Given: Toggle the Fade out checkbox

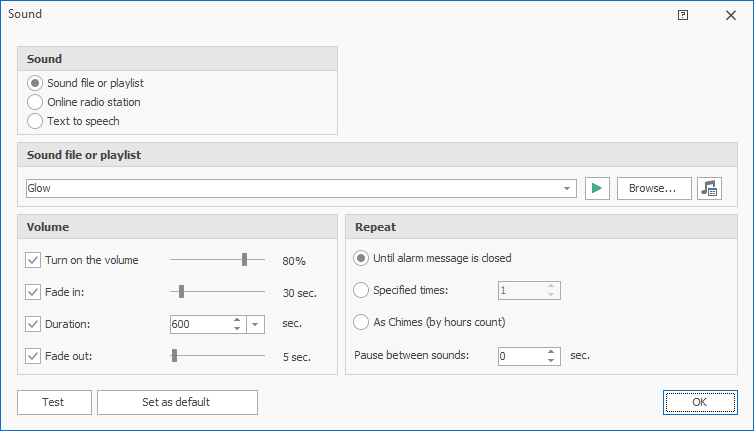Looking at the screenshot, I should click(33, 355).
